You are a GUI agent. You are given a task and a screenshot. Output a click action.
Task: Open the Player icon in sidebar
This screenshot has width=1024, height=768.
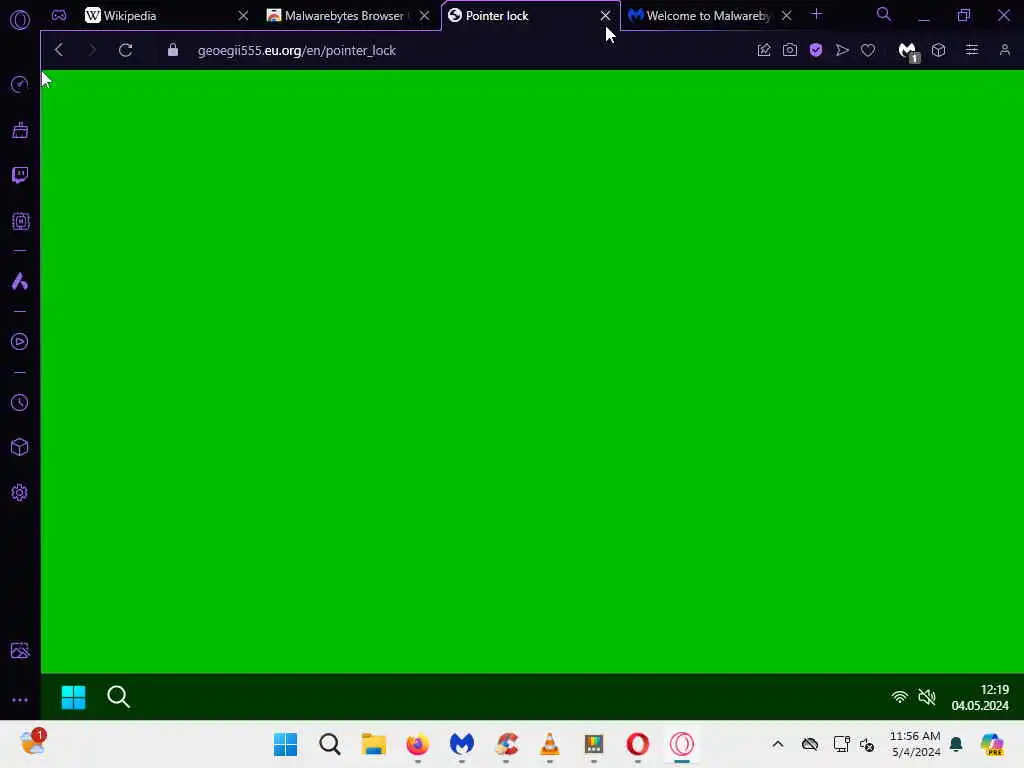[x=20, y=342]
